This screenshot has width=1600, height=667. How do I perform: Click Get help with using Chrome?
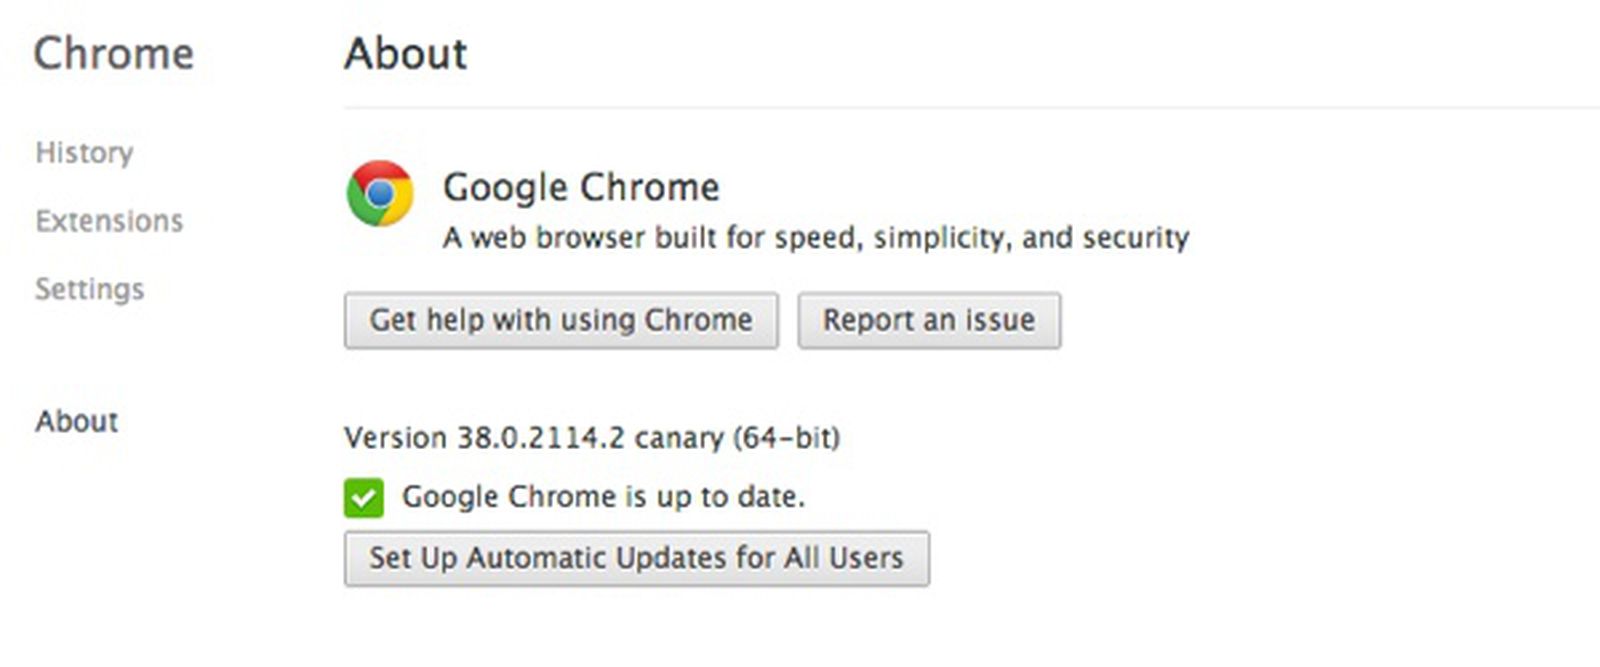pyautogui.click(x=561, y=320)
